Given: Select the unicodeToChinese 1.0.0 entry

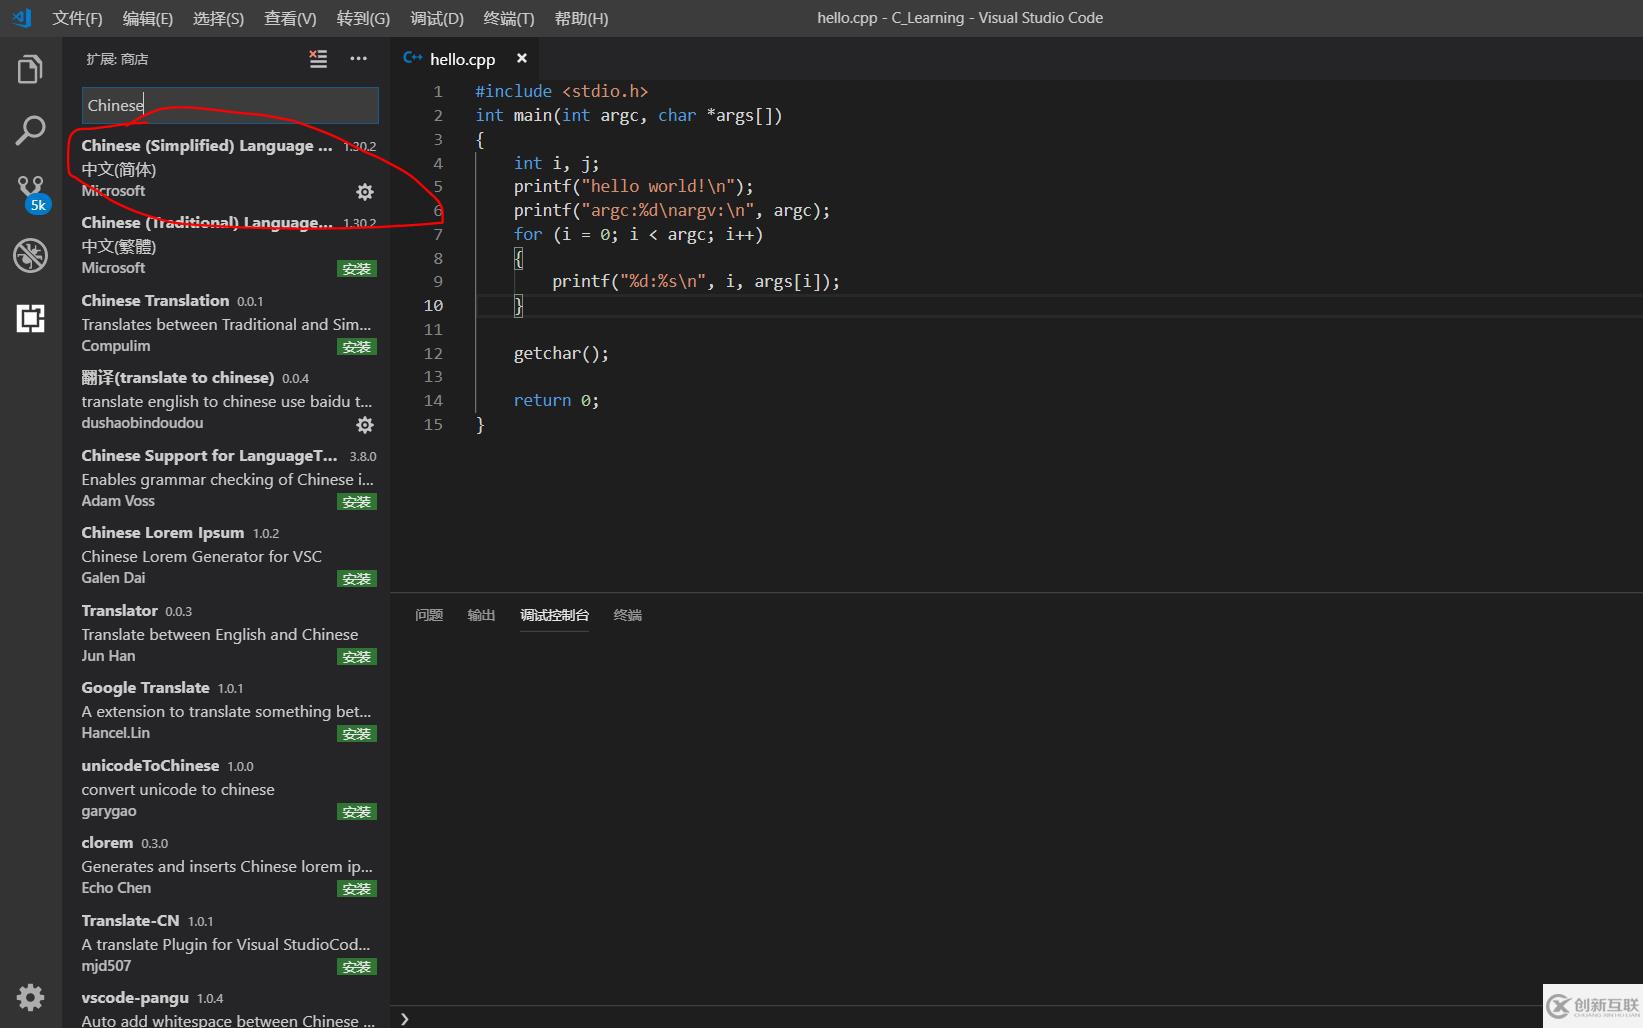Looking at the screenshot, I should 226,788.
